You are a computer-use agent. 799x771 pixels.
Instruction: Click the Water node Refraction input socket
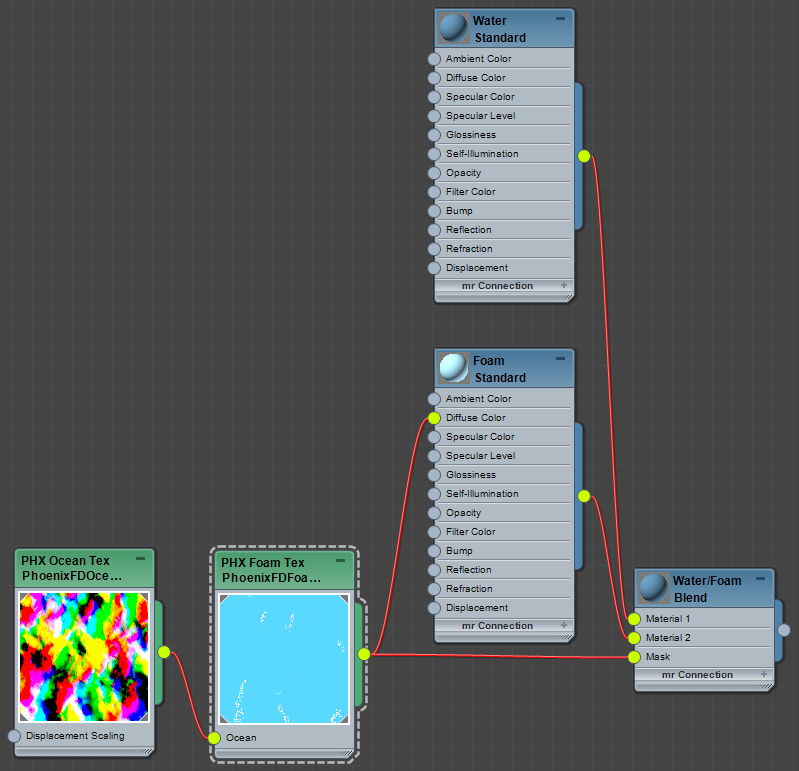(434, 249)
